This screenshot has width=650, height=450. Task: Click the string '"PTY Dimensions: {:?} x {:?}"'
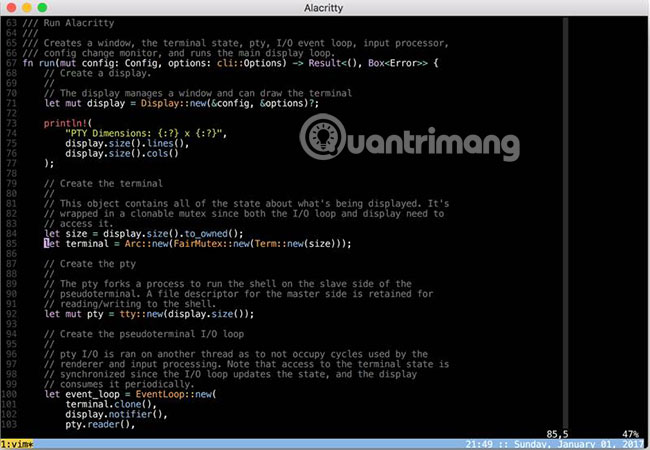tap(146, 133)
